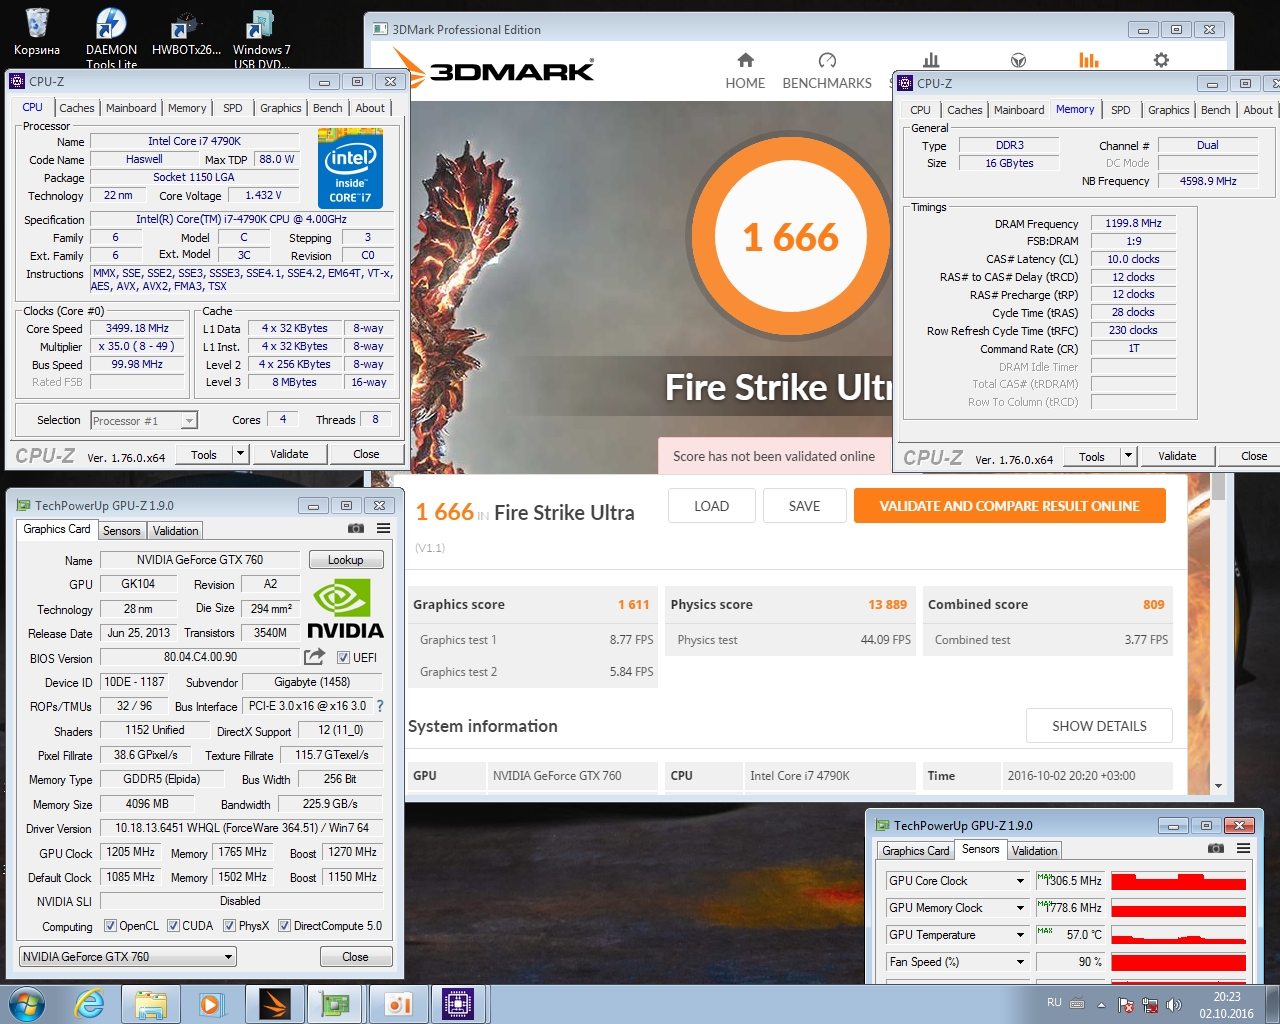The image size is (1280, 1024).
Task: Toggle PhysX checkbox in GPU-Z
Action: (x=229, y=926)
